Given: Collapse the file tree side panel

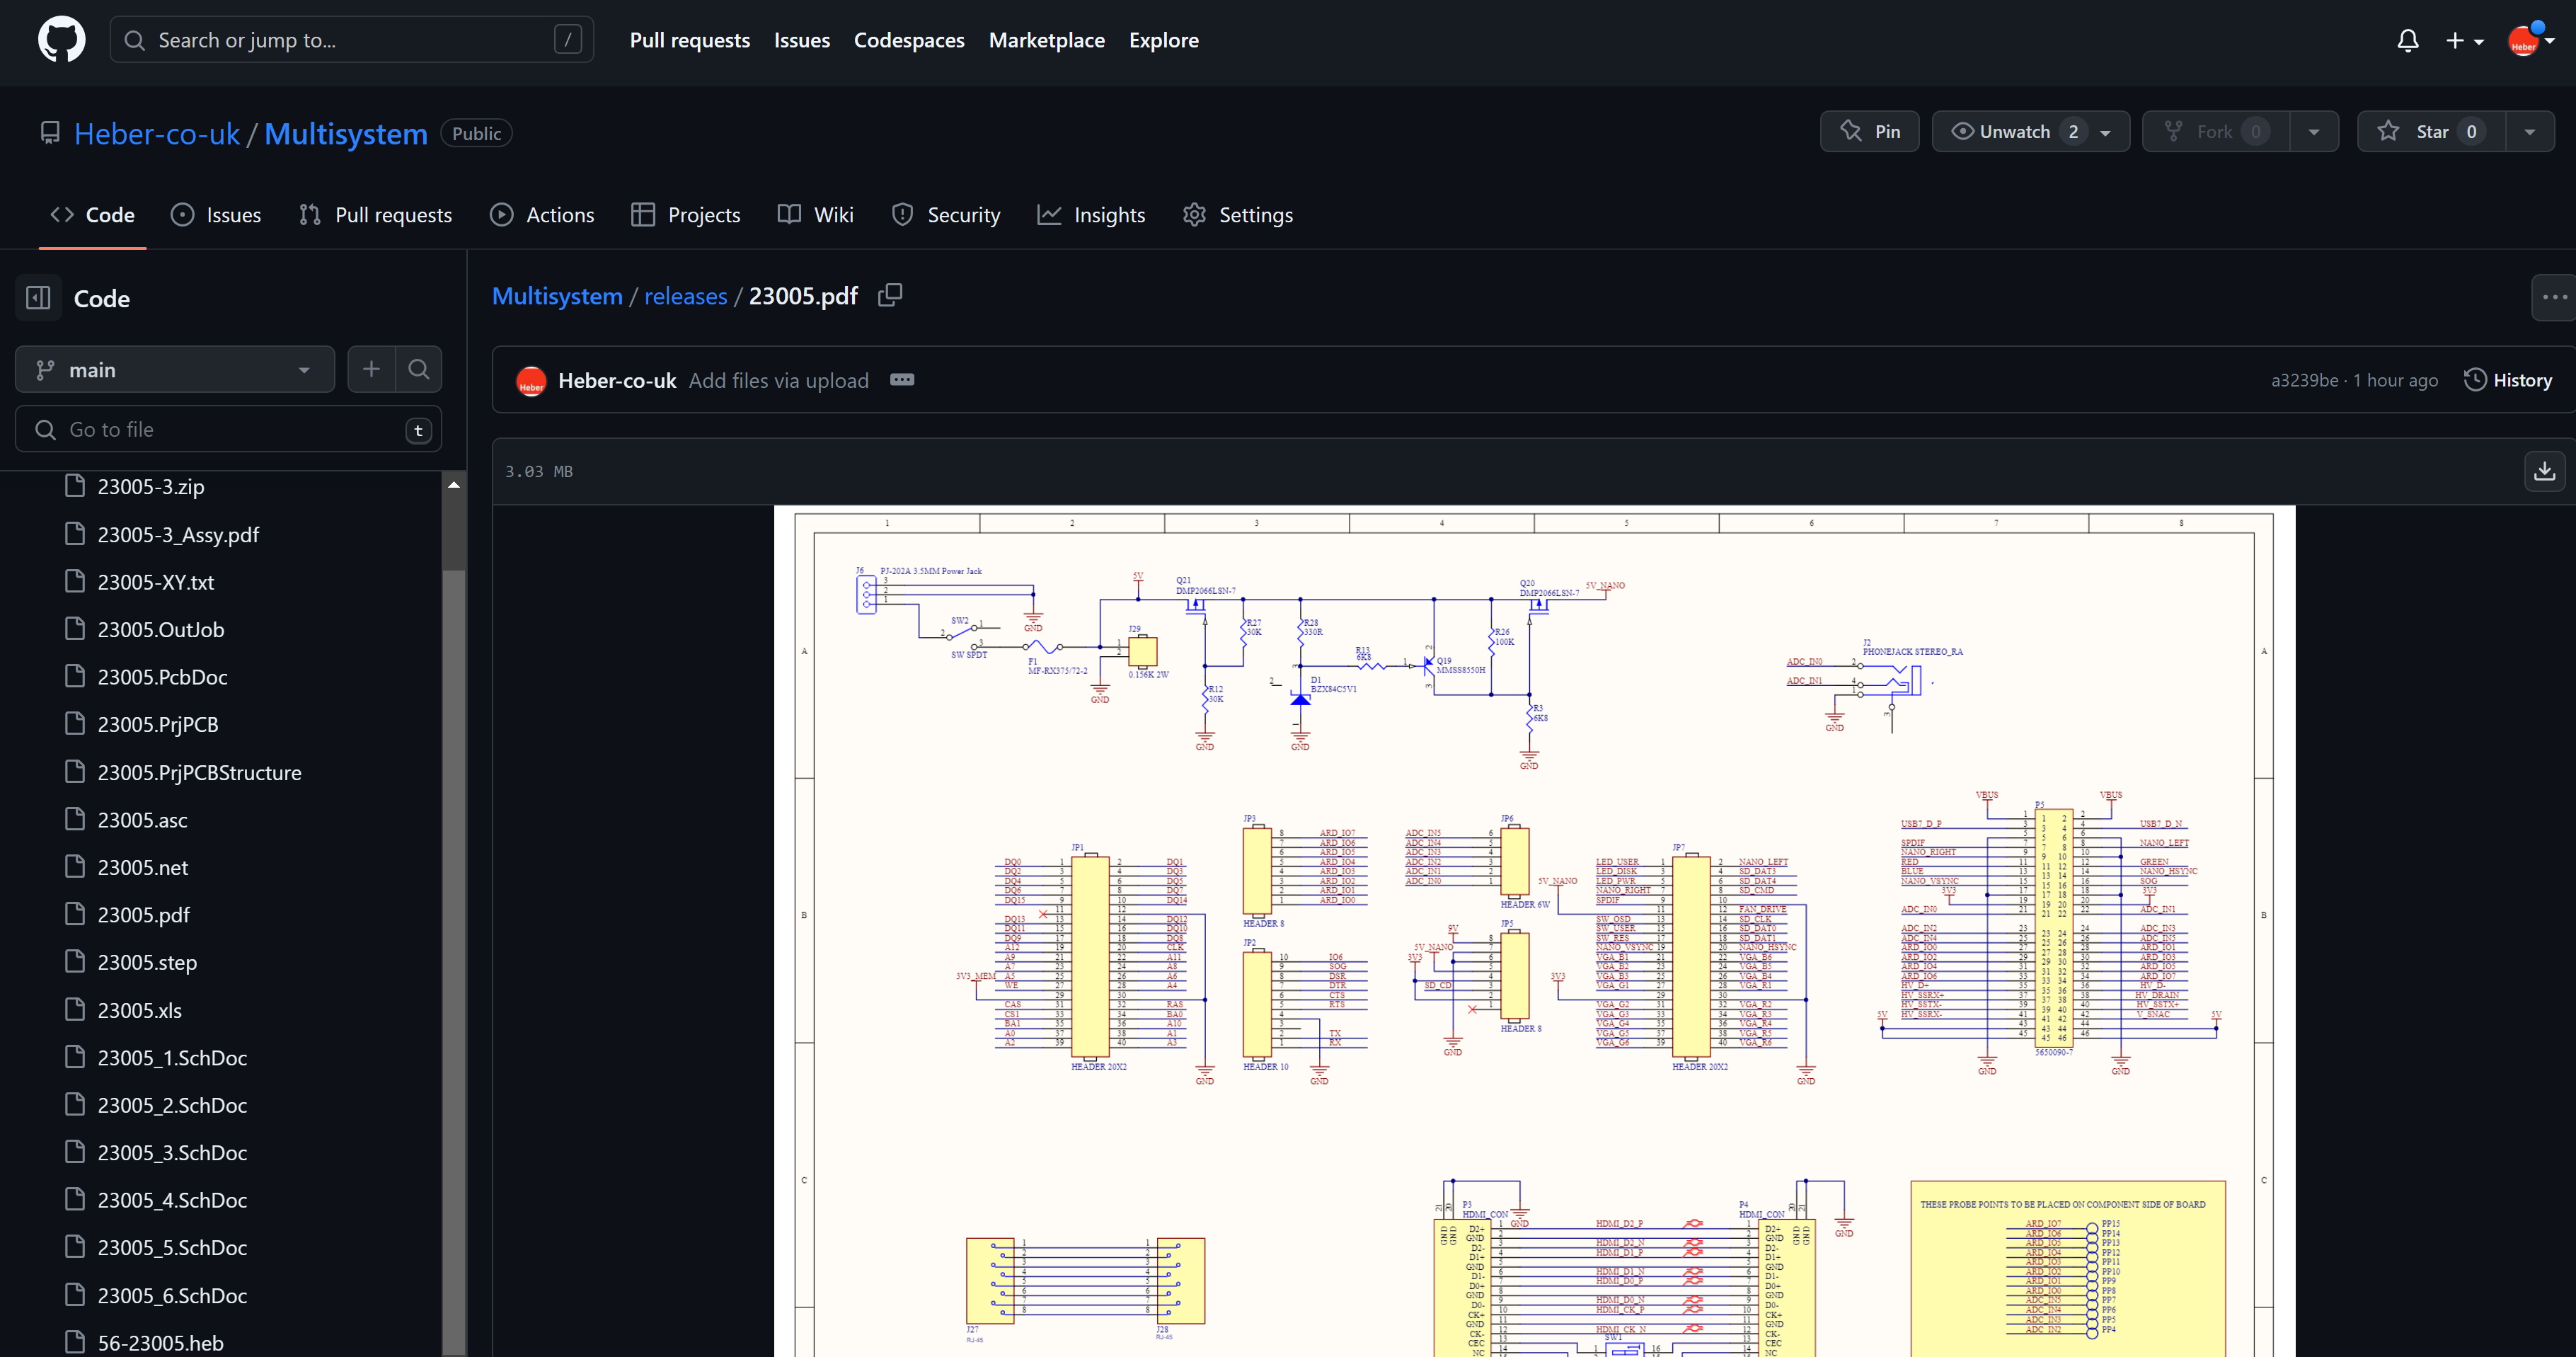Looking at the screenshot, I should [38, 298].
